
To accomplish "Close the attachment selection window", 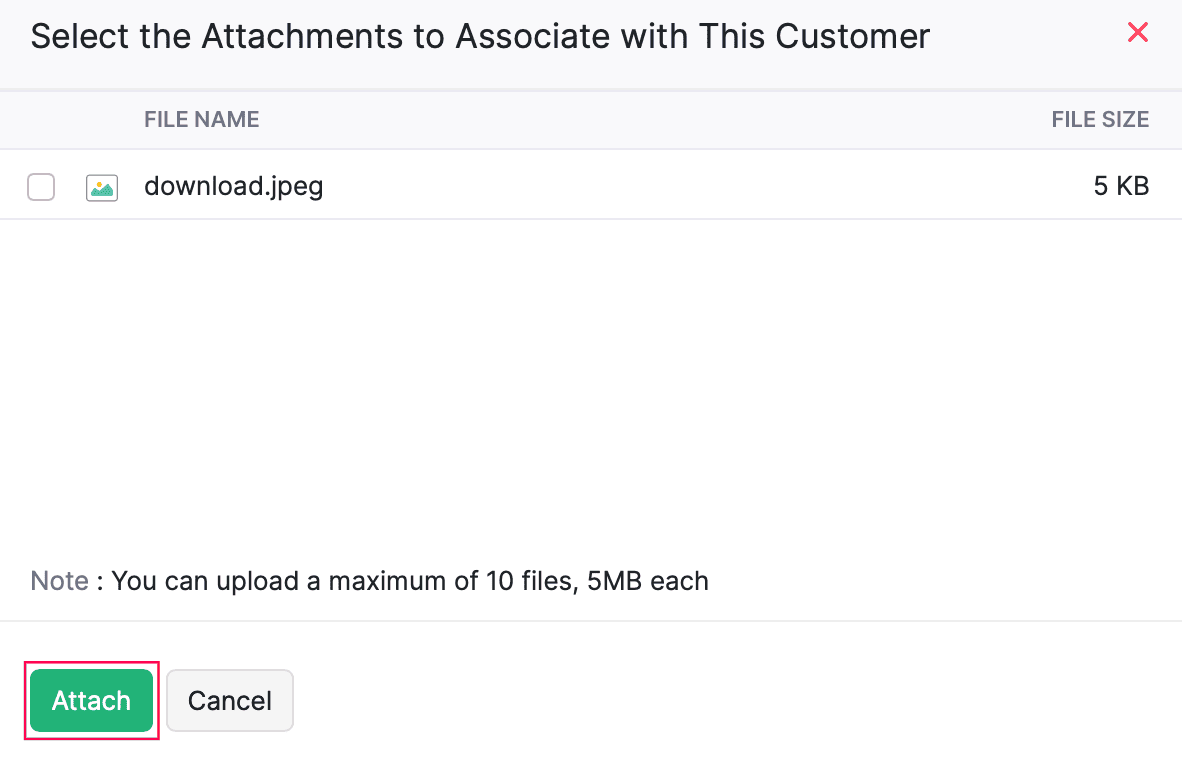I will point(1138,32).
